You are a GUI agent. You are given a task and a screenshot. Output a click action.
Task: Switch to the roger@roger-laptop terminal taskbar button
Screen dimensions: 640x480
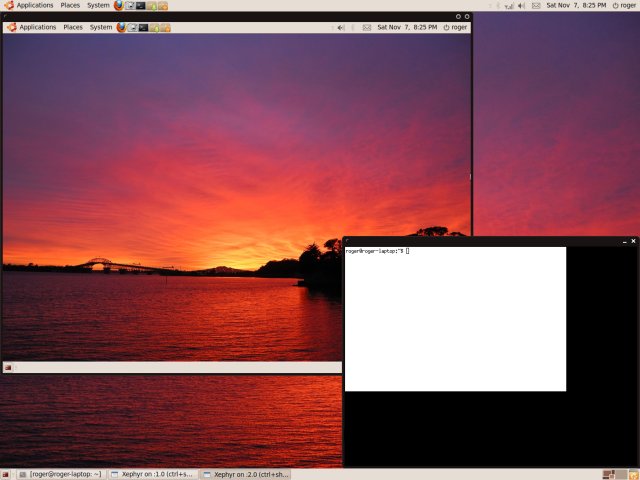(x=60, y=474)
